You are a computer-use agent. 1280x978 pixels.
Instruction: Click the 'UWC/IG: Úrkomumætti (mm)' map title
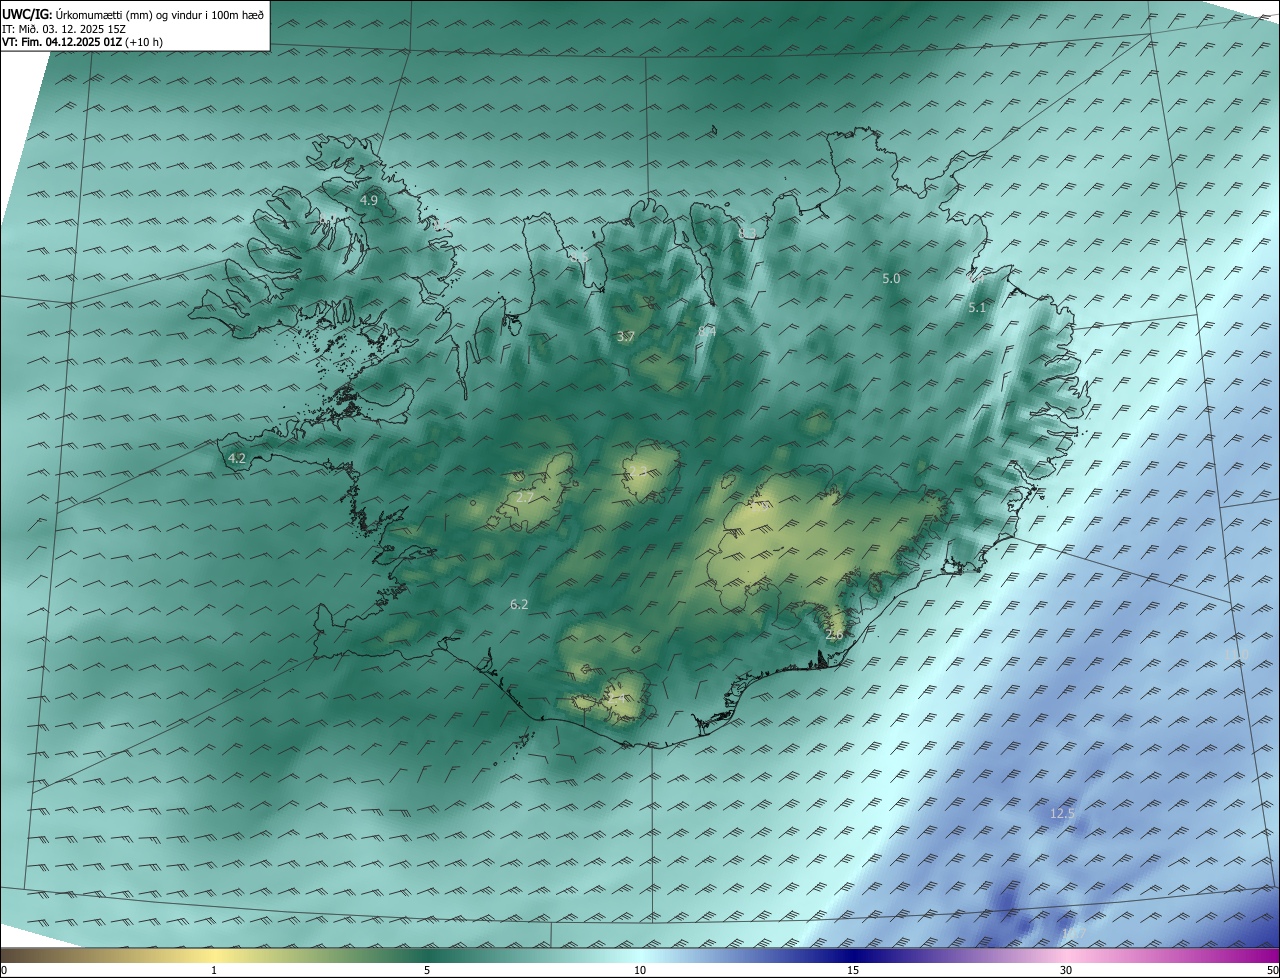point(133,14)
